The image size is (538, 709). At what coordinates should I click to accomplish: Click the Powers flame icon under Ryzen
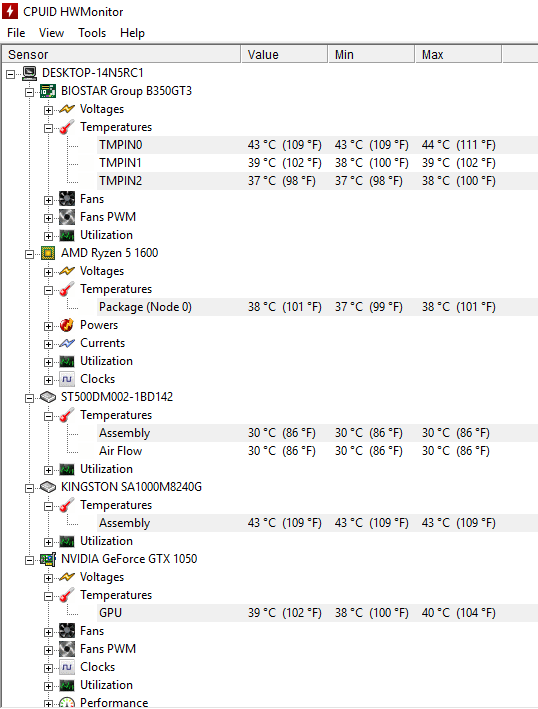click(x=67, y=325)
